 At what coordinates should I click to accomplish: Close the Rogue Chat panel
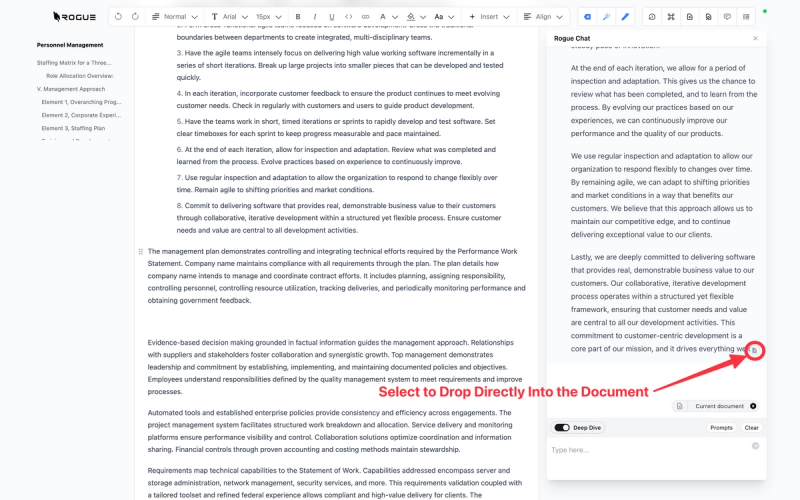point(756,38)
